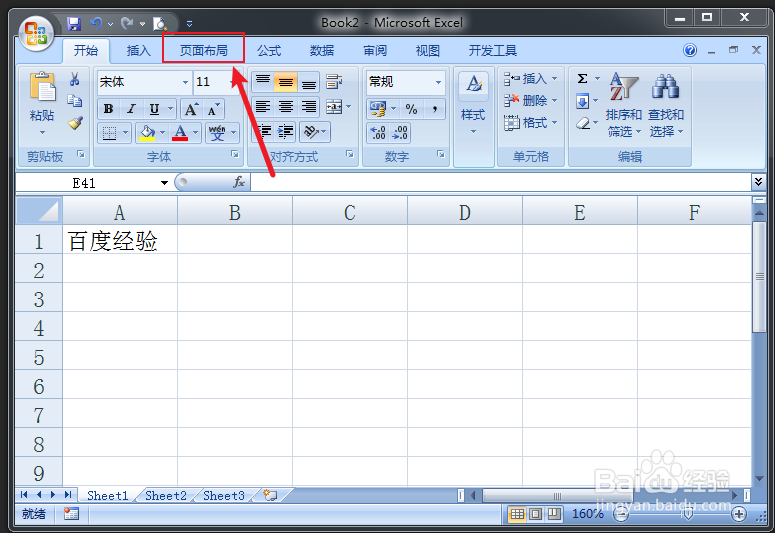Apply the comma style
The image size is (775, 533).
(x=434, y=109)
